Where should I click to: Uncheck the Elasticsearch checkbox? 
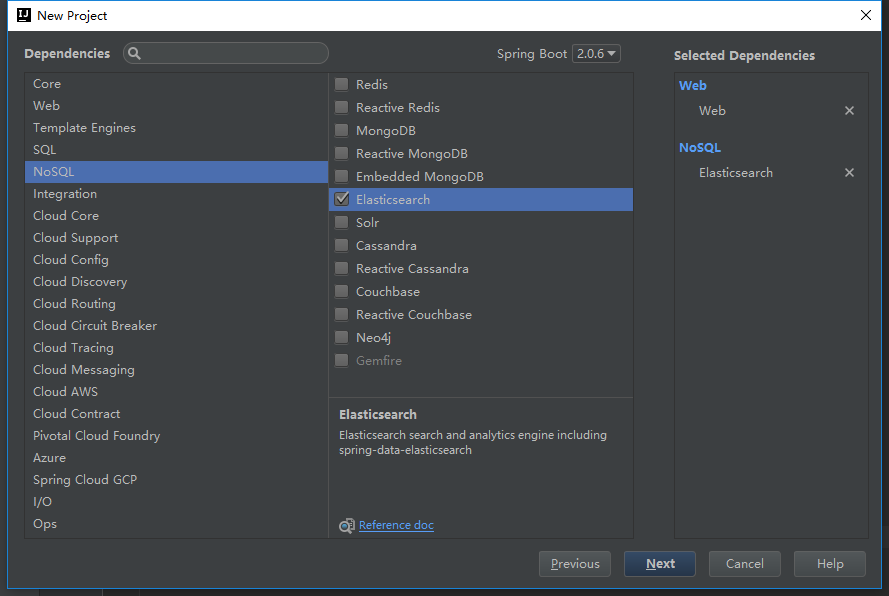click(x=341, y=199)
